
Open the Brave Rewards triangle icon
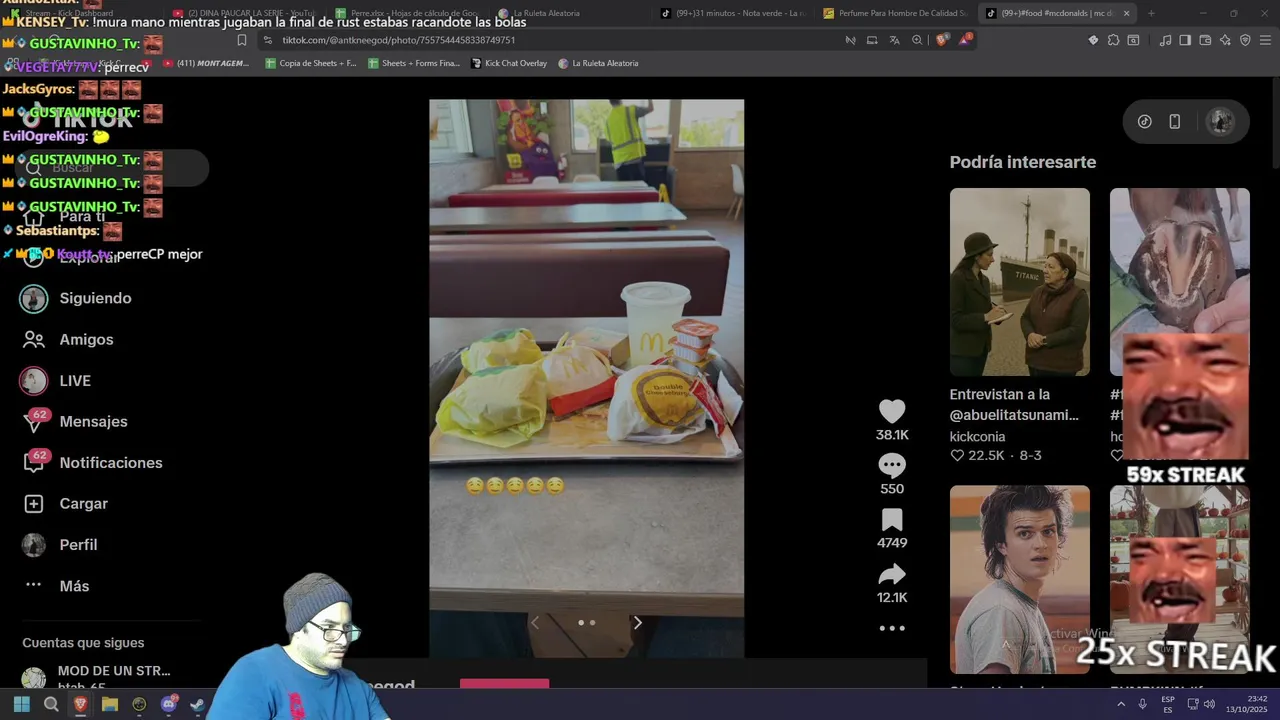click(965, 40)
